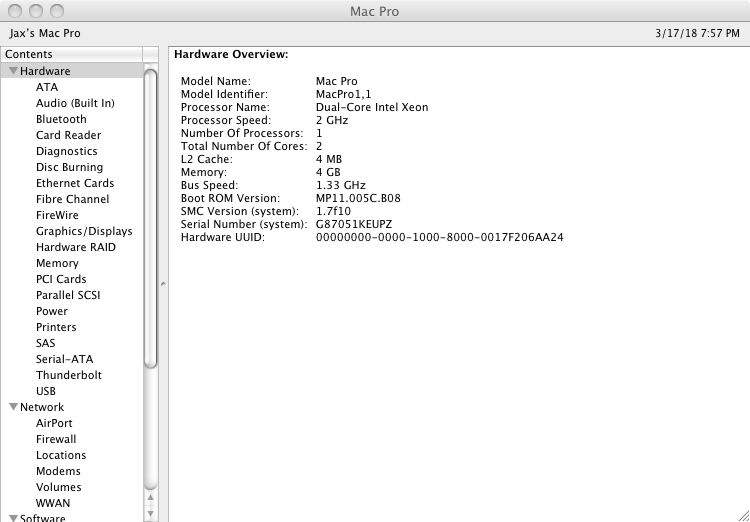The image size is (750, 522).
Task: Show Serial-ATA information
Action: (65, 359)
